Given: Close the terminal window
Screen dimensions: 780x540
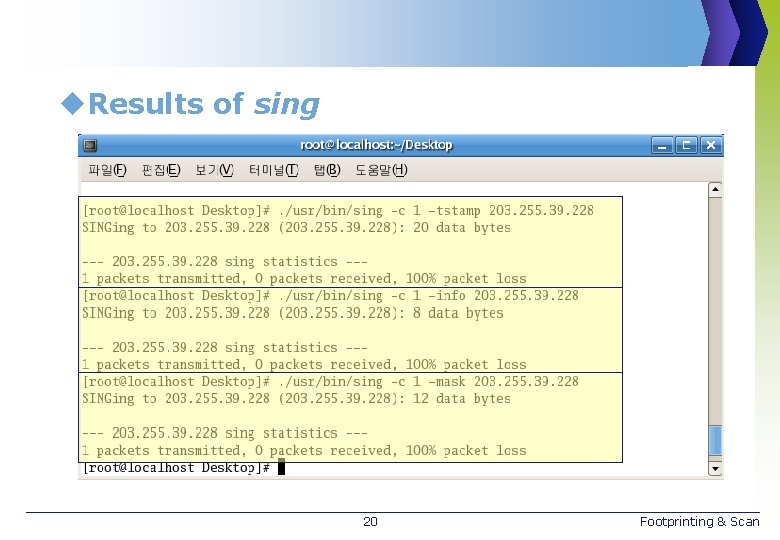Looking at the screenshot, I should click(x=711, y=146).
